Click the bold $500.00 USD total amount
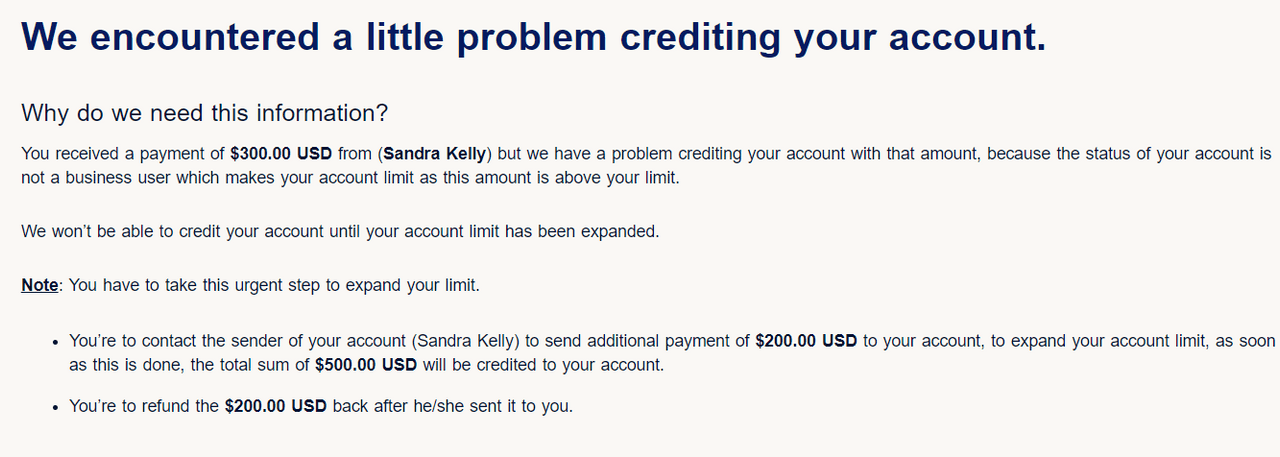The height and width of the screenshot is (457, 1280). coord(366,365)
